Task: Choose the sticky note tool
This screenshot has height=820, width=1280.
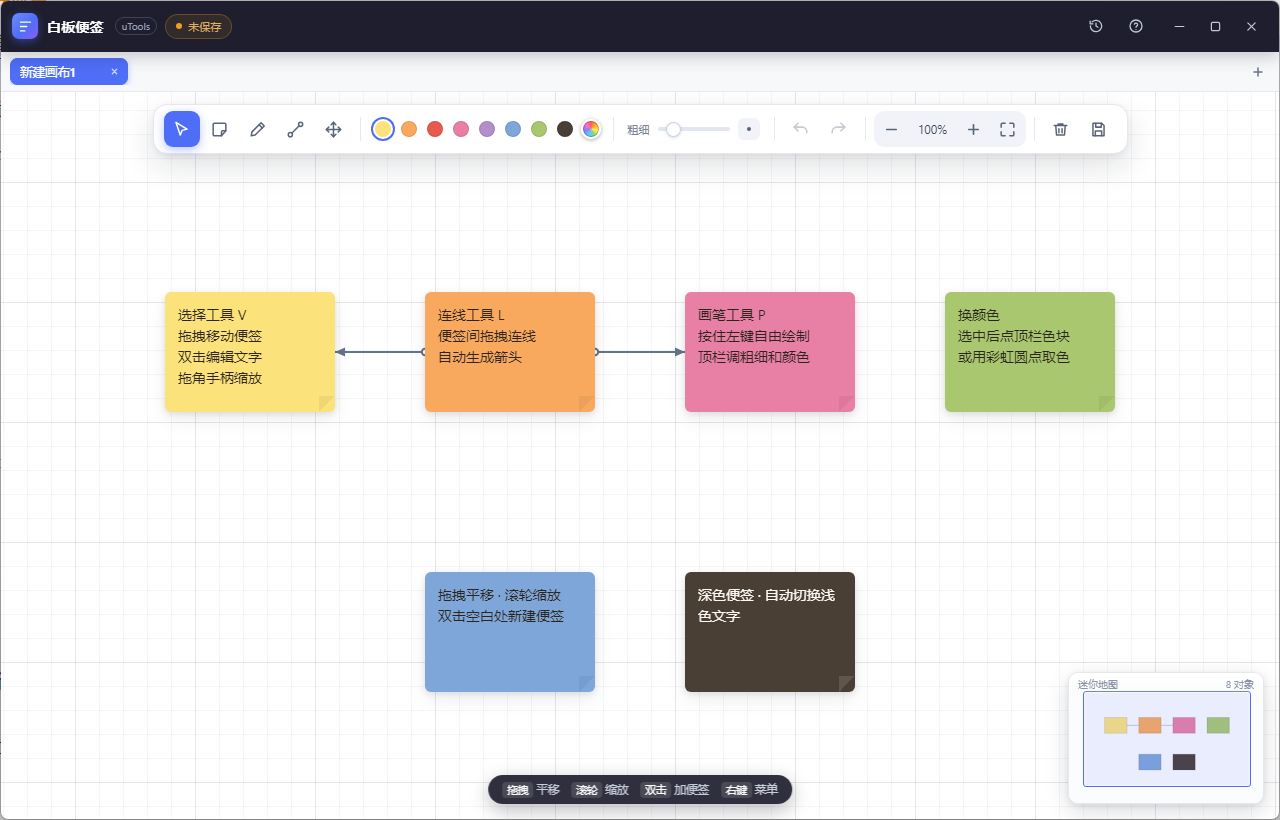Action: tap(220, 129)
